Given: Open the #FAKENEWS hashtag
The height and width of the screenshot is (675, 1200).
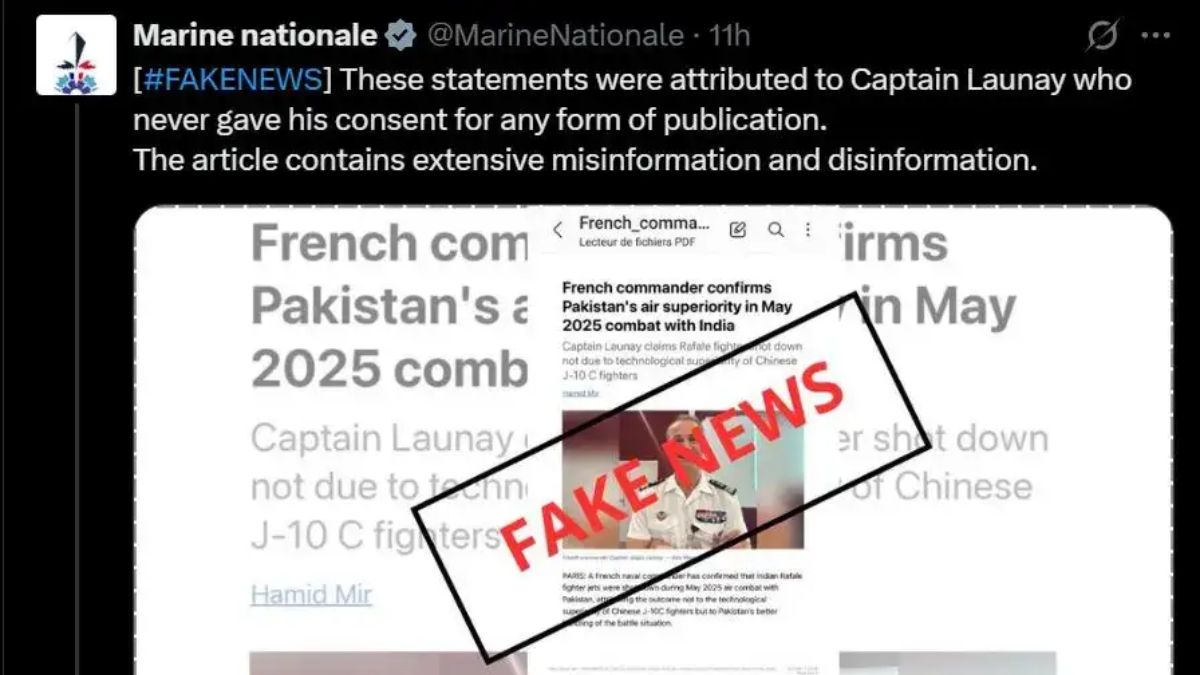Looking at the screenshot, I should (x=233, y=79).
